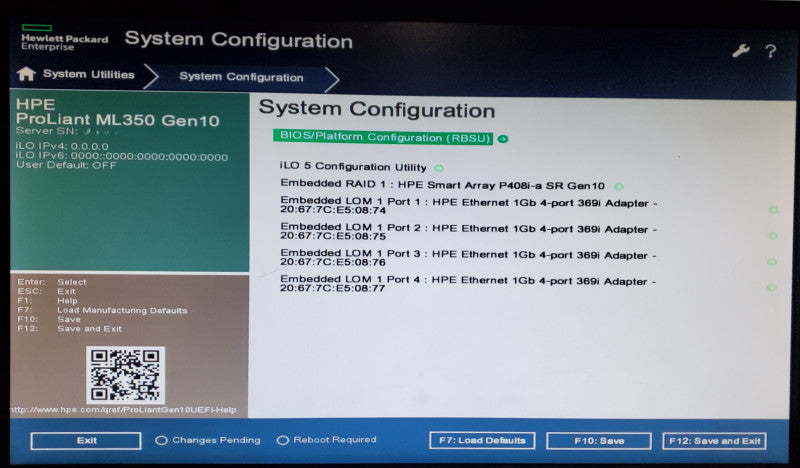
Task: Click 'ESC: Exit' key hint
Action: tap(46, 291)
